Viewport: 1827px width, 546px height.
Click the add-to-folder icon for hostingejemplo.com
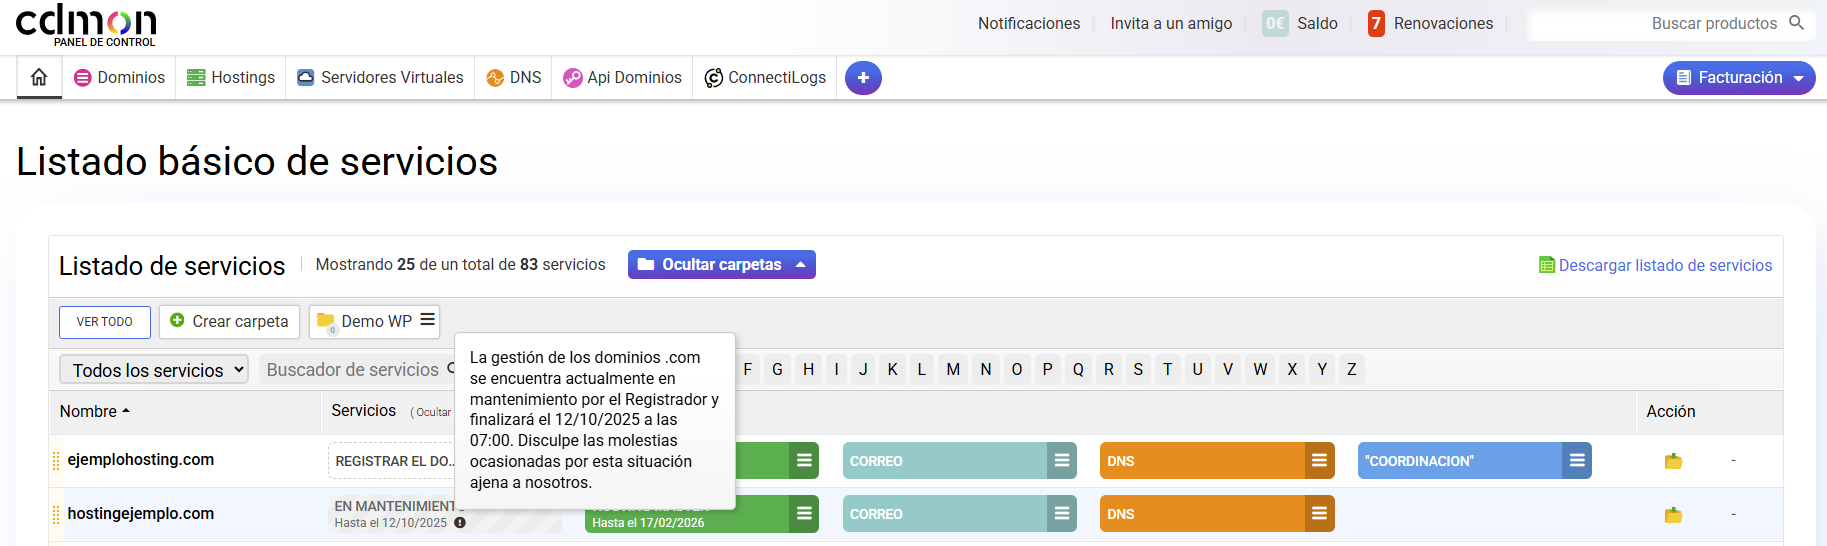click(x=1673, y=515)
